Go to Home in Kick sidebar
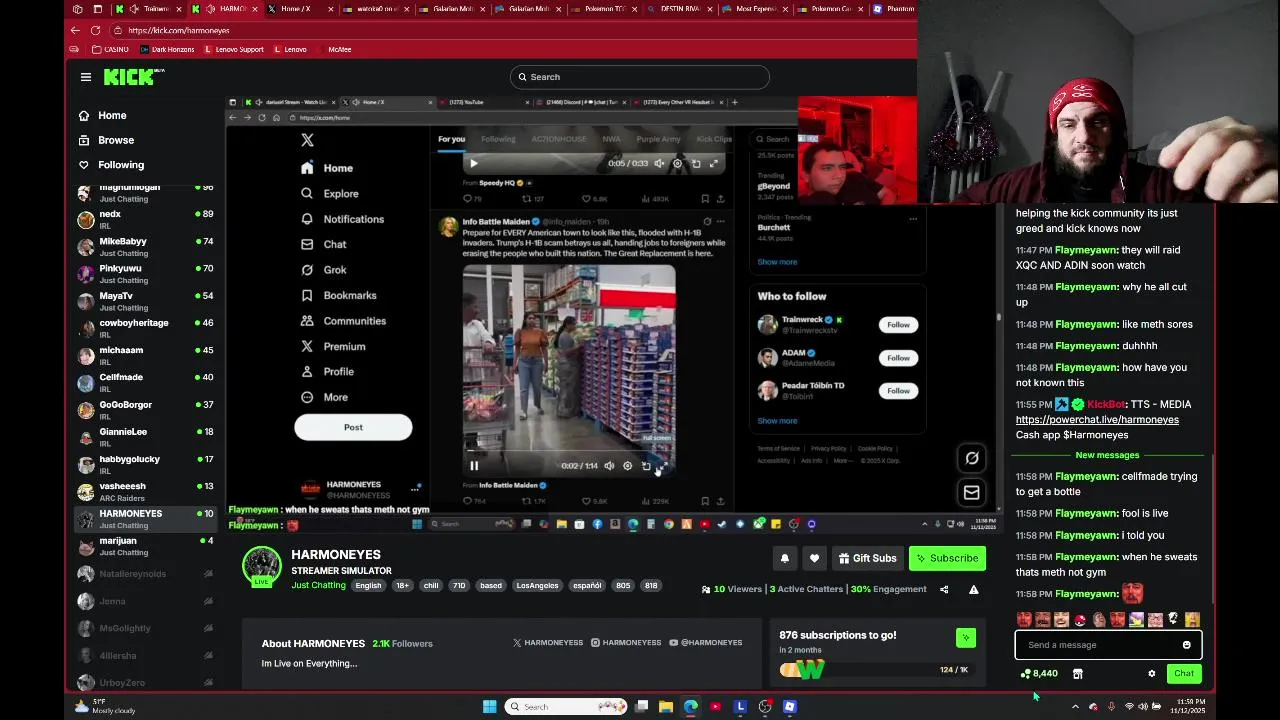Image resolution: width=1280 pixels, height=720 pixels. point(112,115)
